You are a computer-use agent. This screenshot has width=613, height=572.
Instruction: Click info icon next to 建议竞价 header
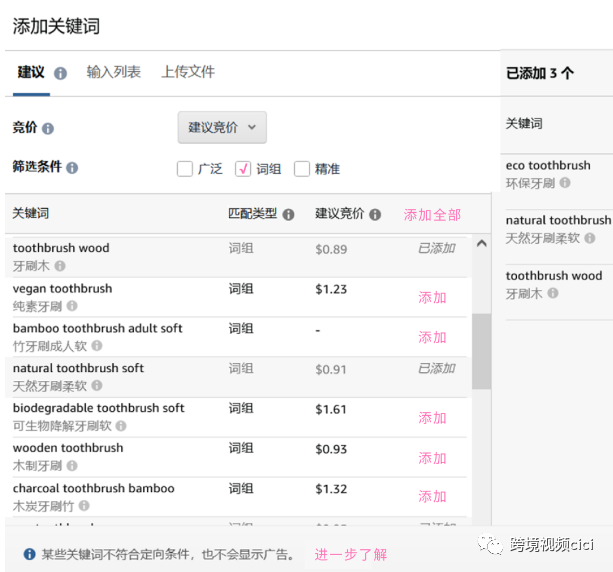375,214
